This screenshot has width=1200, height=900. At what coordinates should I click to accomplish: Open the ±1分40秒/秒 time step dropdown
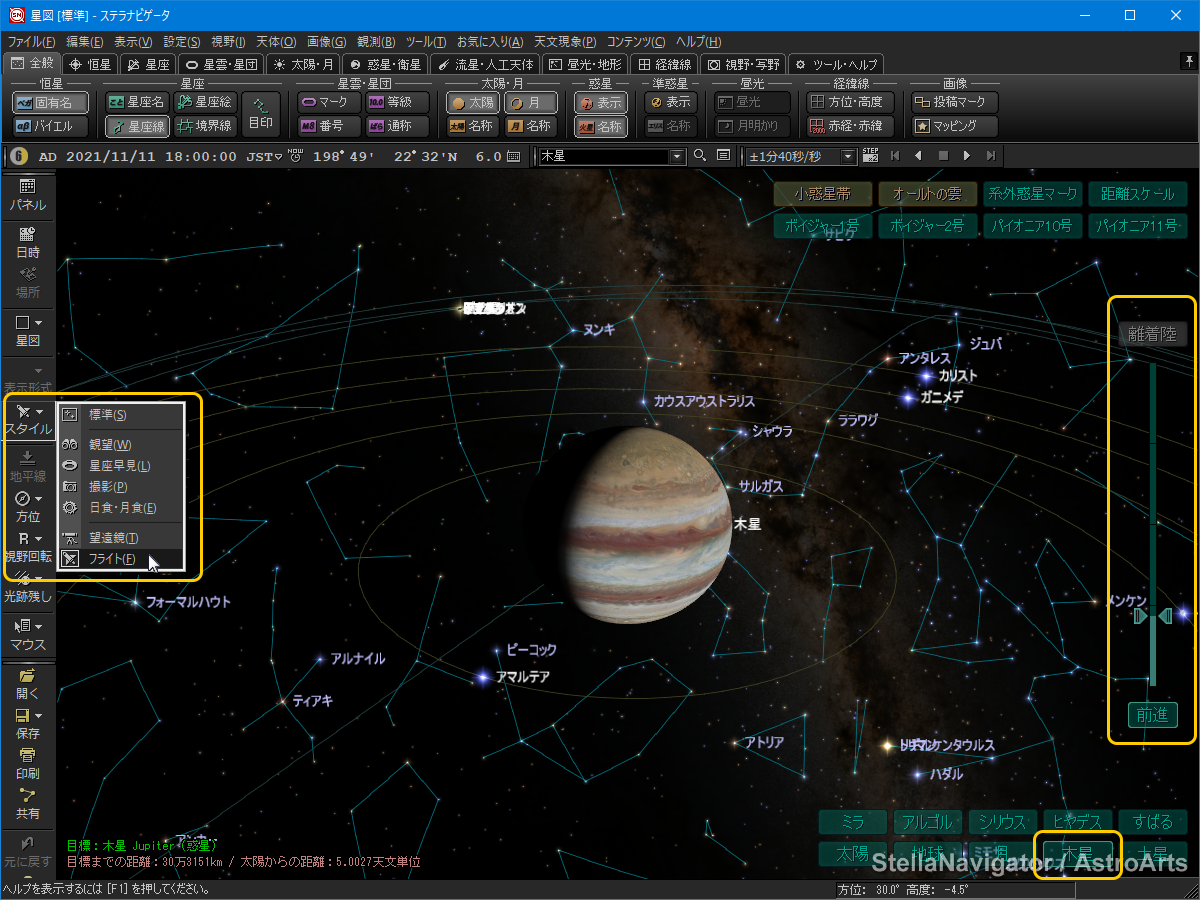[849, 156]
